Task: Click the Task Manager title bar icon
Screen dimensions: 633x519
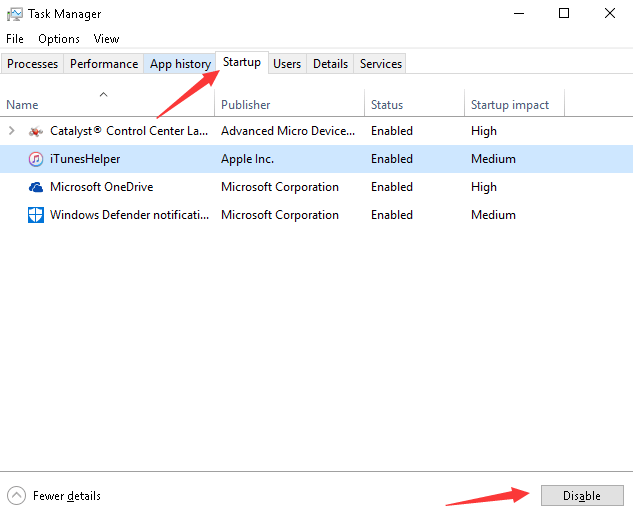Action: coord(14,14)
